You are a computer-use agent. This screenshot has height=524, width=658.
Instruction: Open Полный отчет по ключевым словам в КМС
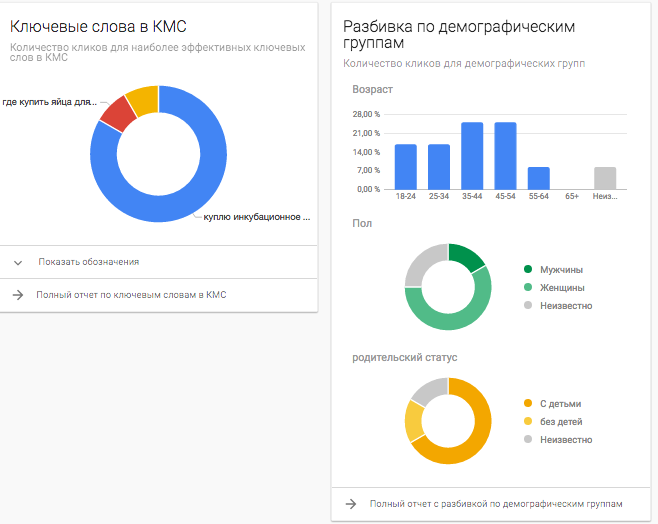(131, 295)
